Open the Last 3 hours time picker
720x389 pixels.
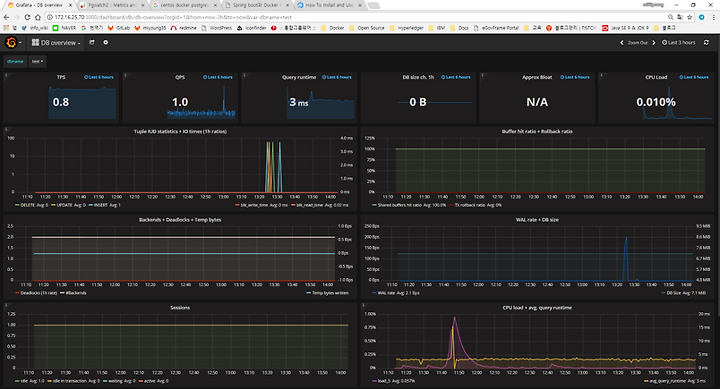tap(679, 43)
